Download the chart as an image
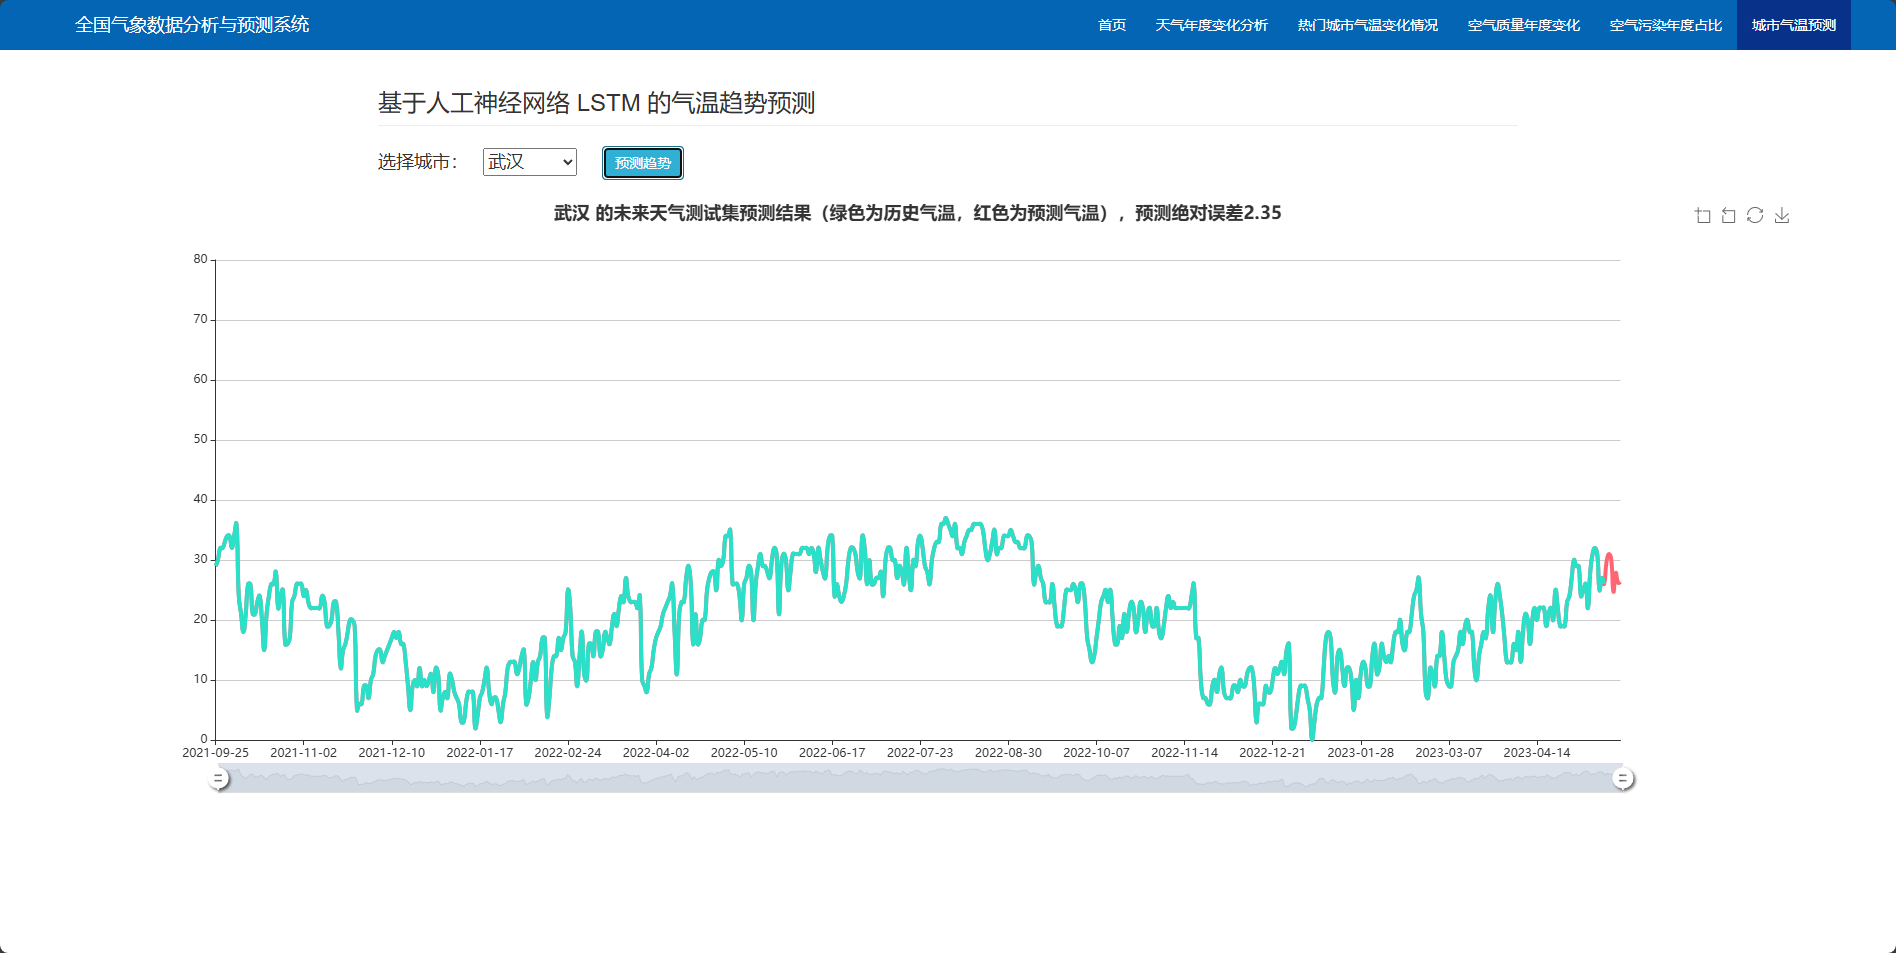1896x953 pixels. pos(1782,215)
